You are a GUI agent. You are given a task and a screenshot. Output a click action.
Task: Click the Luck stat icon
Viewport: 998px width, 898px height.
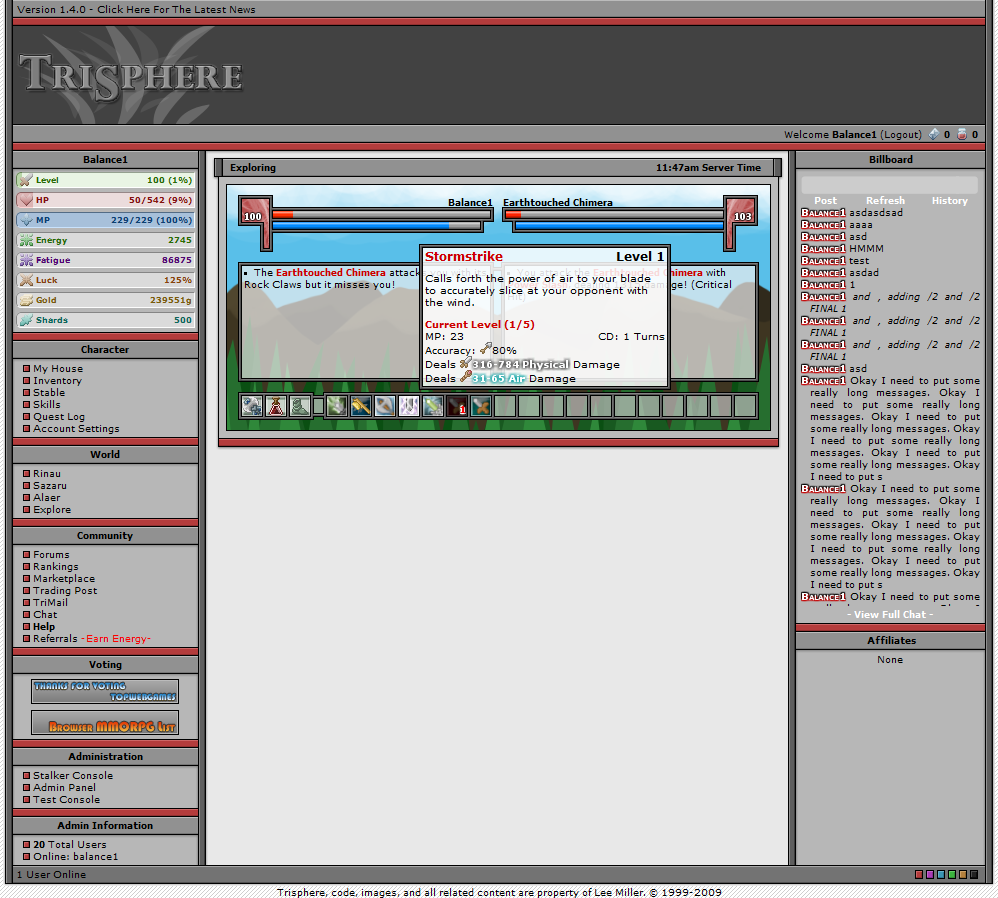pyautogui.click(x=25, y=280)
